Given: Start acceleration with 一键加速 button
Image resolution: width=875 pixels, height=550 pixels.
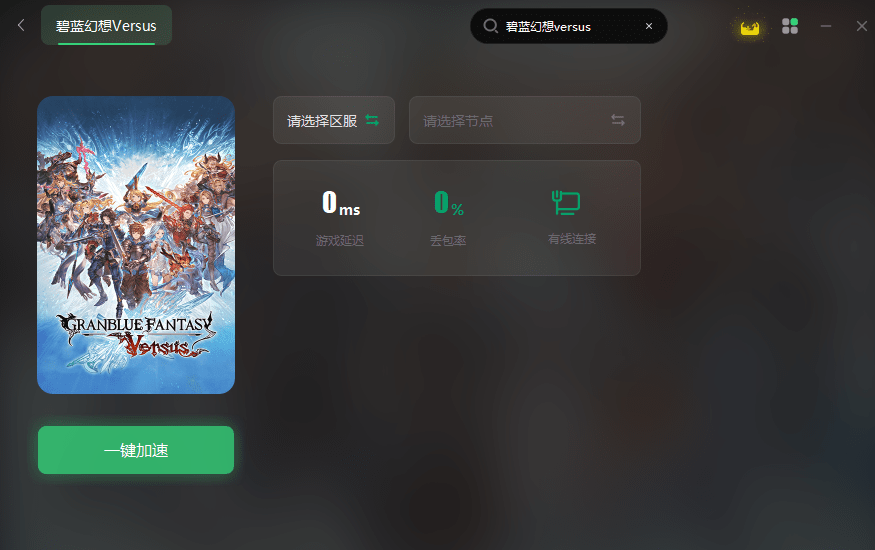Looking at the screenshot, I should point(136,450).
